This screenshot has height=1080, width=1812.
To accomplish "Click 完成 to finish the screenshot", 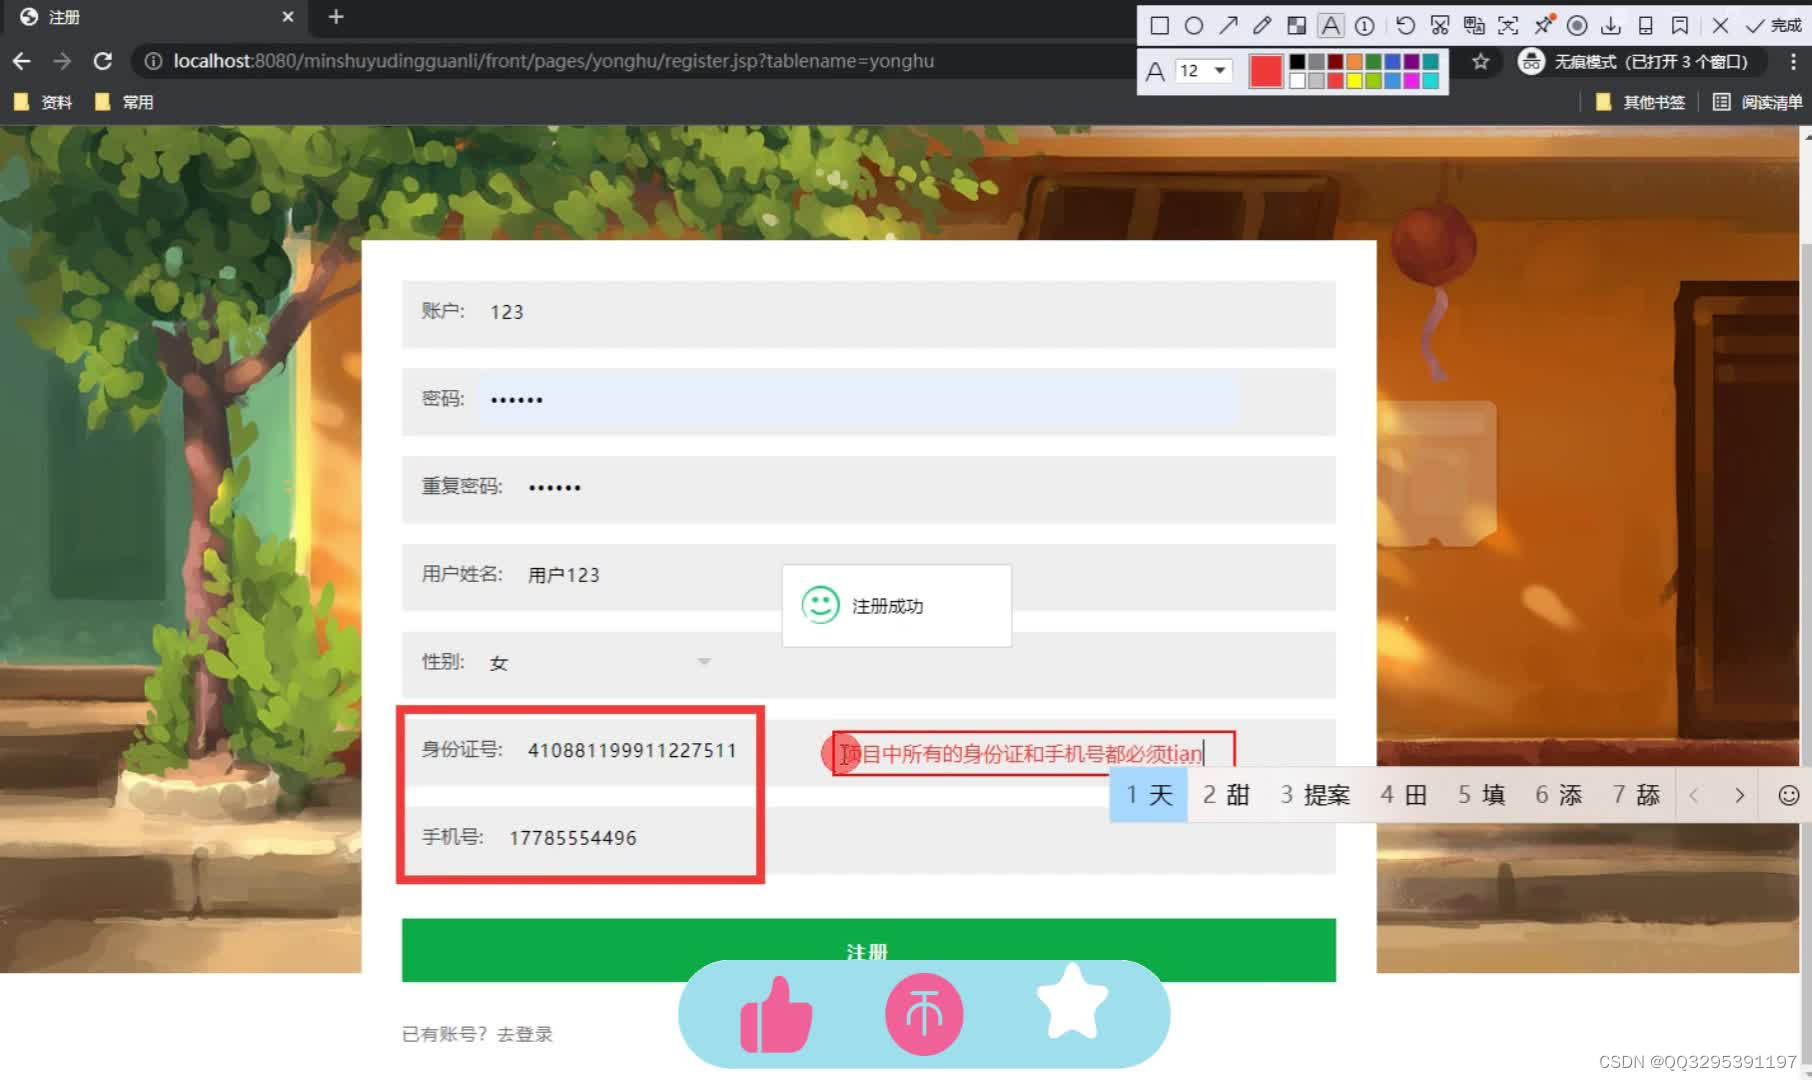I will click(1773, 25).
